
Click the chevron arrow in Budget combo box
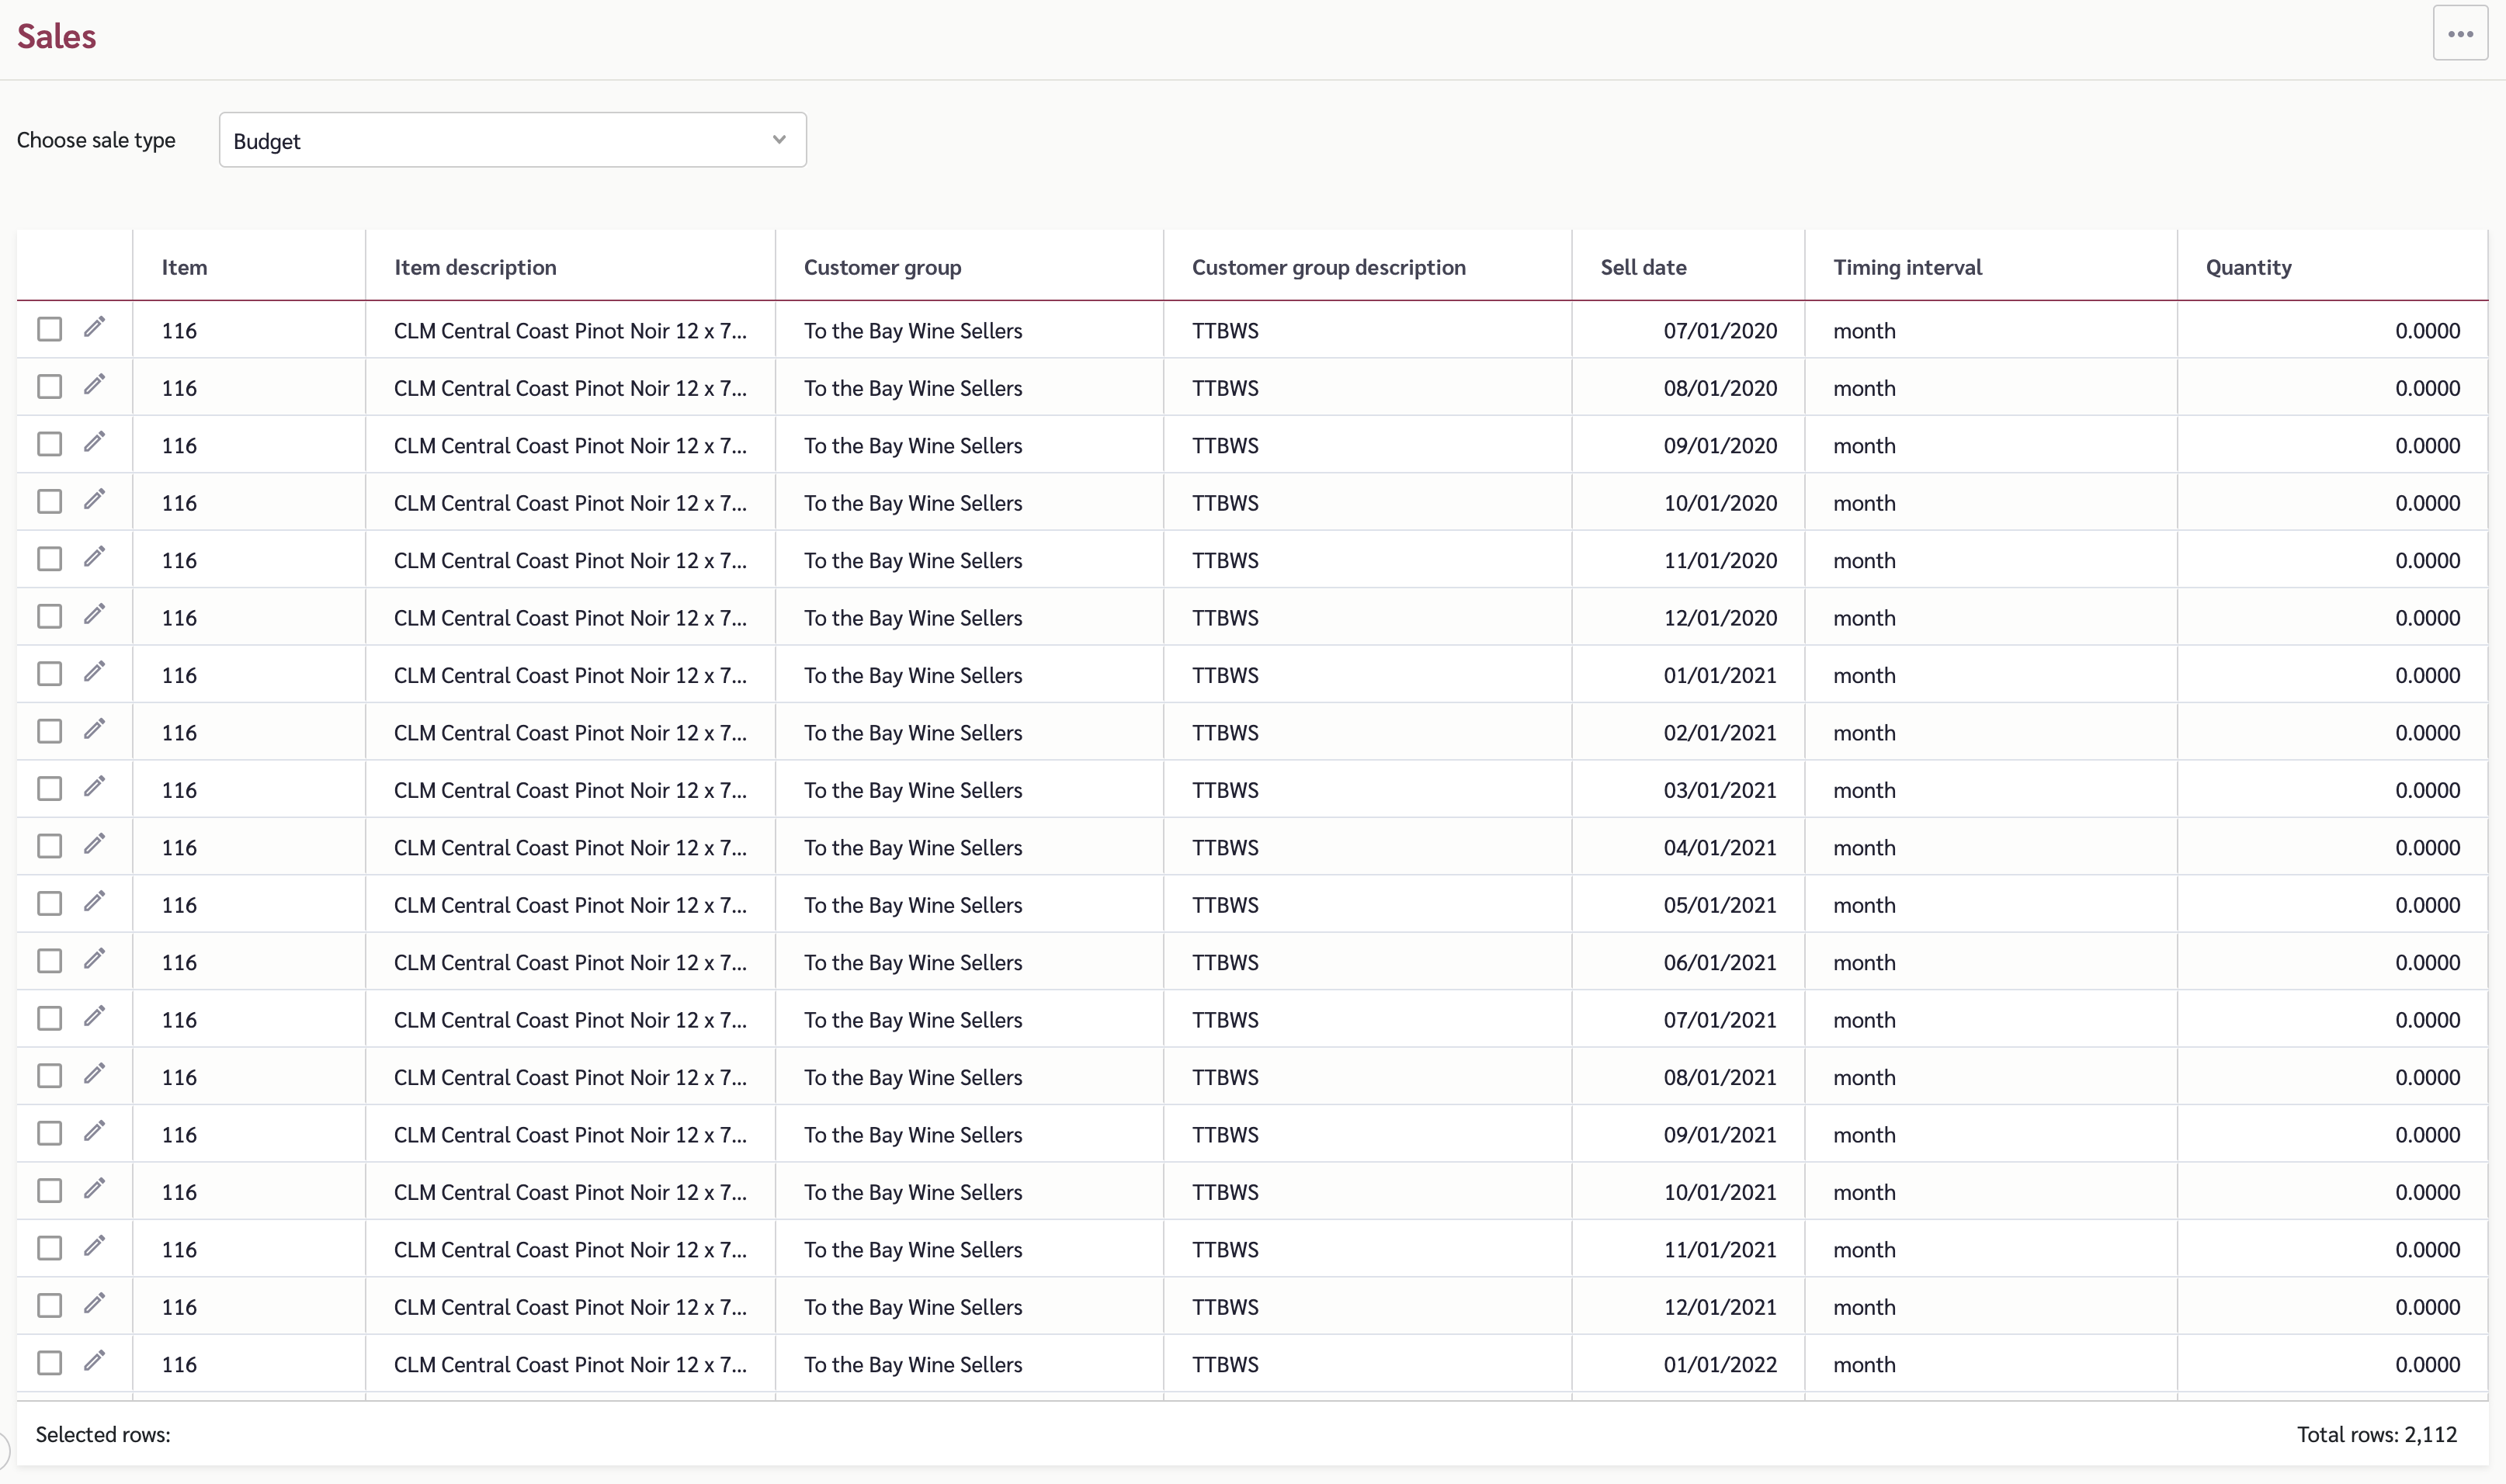click(x=779, y=140)
